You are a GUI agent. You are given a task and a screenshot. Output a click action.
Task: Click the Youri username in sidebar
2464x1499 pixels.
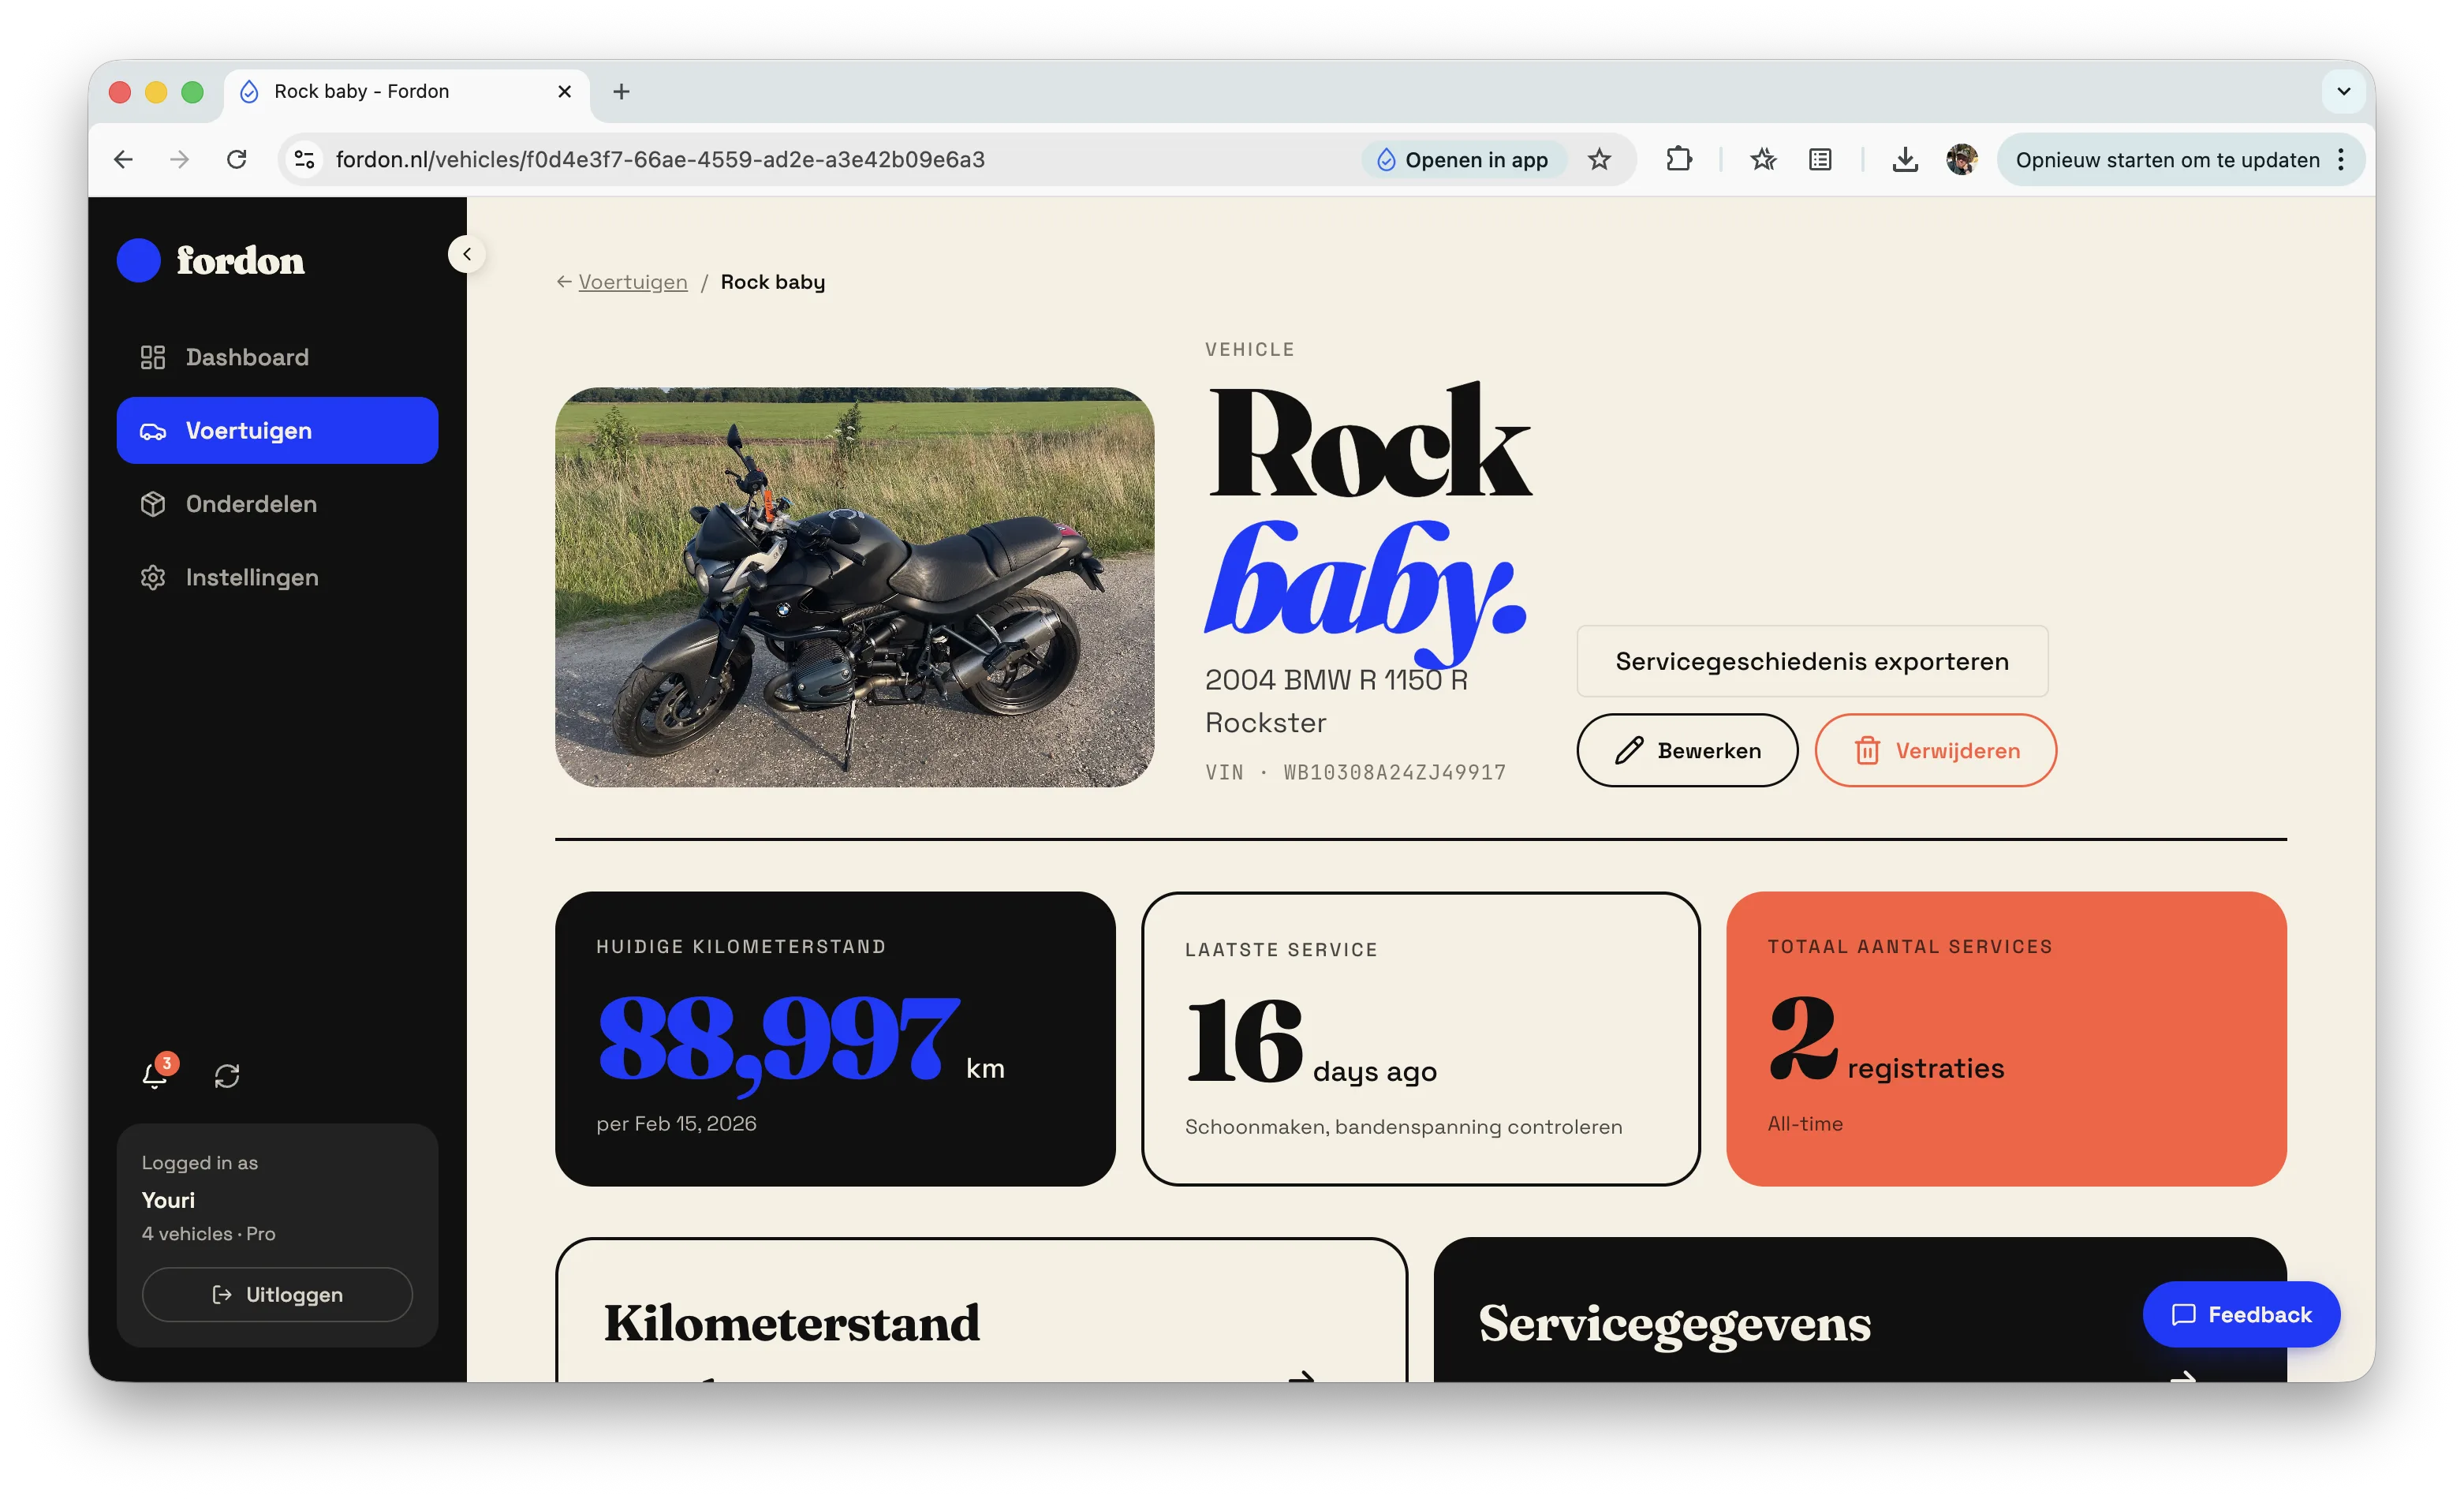tap(168, 1200)
